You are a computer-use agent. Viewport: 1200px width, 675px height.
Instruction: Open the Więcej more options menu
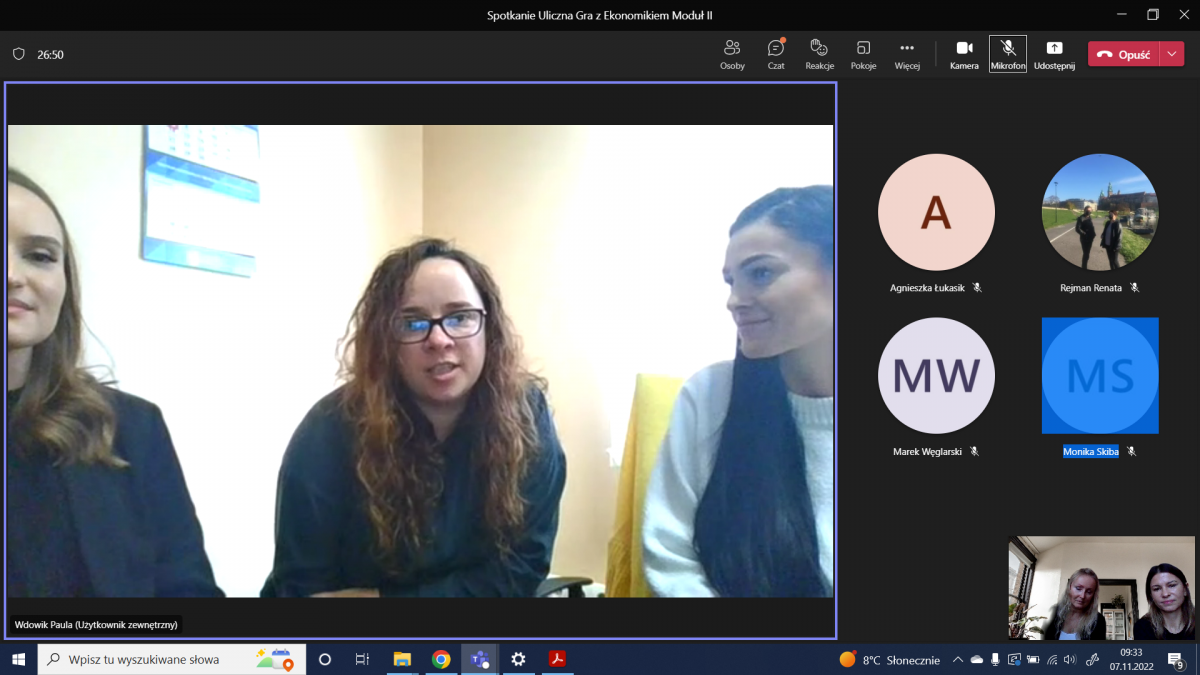[x=907, y=54]
